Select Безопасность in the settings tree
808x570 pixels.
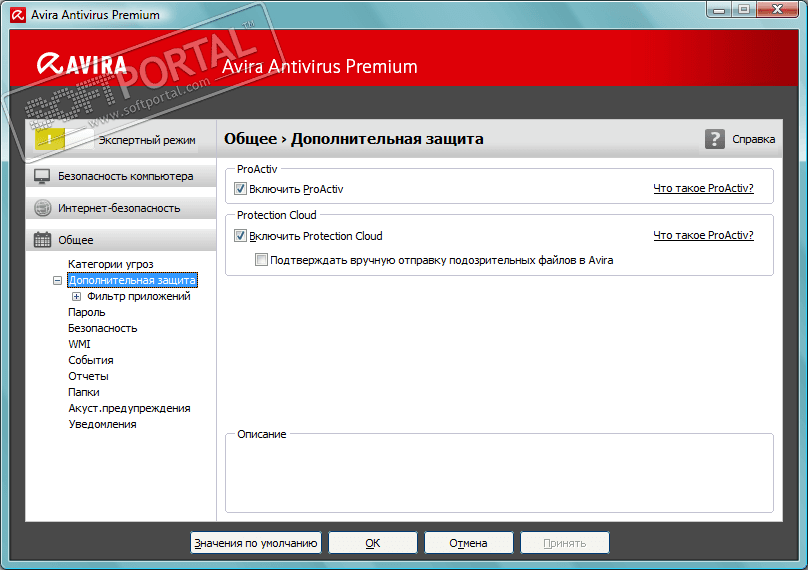click(103, 328)
